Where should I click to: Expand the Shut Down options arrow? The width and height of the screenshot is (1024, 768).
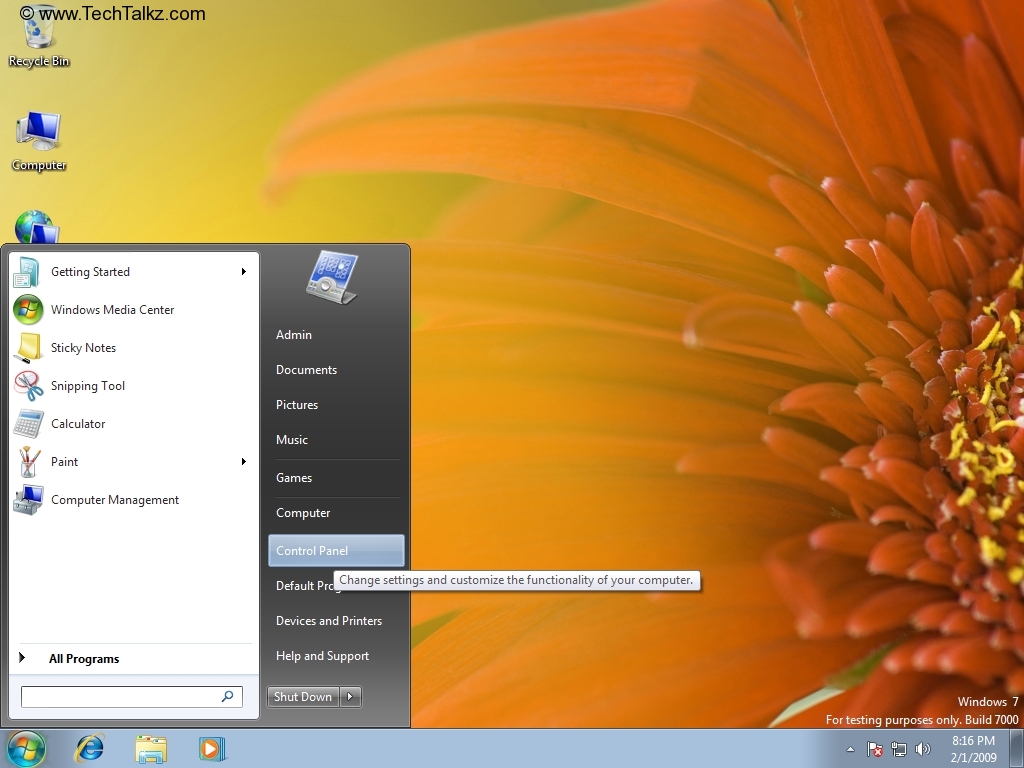pyautogui.click(x=349, y=696)
